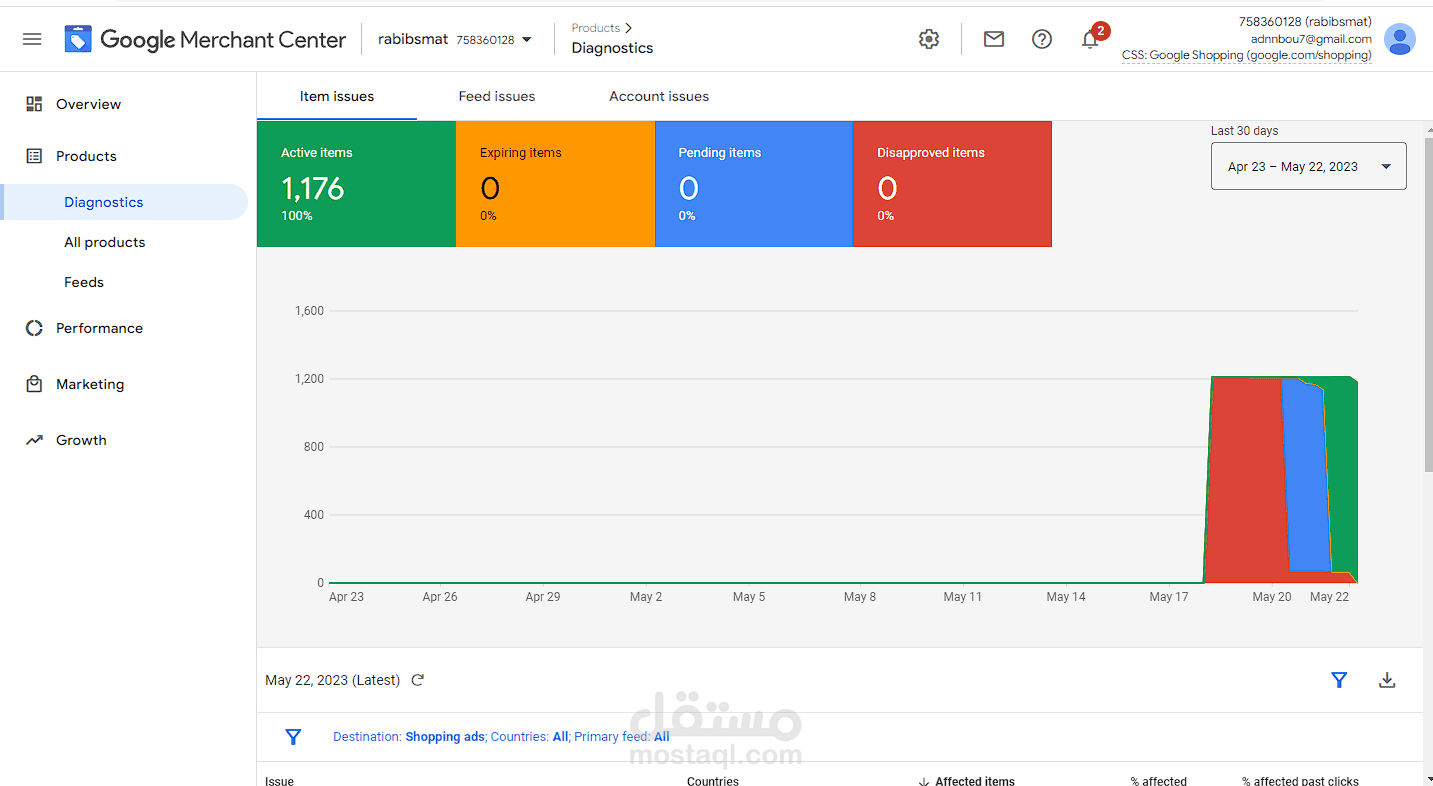The width and height of the screenshot is (1433, 786).
Task: Download the diagnostics report
Action: click(1387, 680)
